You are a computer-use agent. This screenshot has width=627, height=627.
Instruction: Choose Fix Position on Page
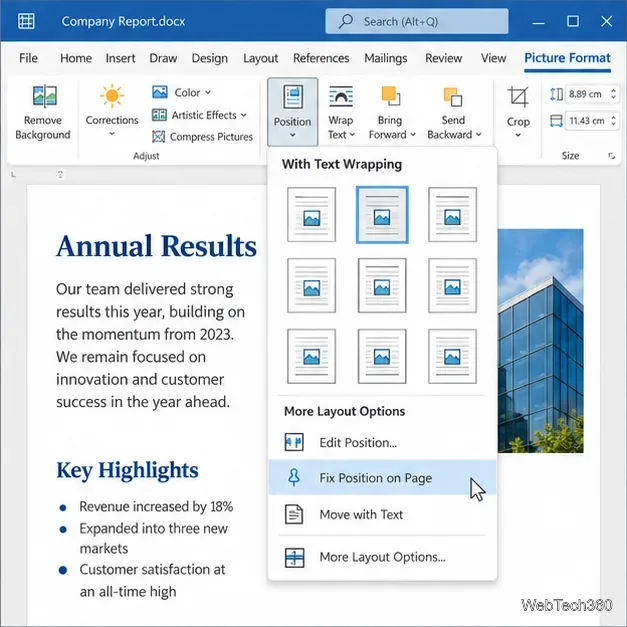click(382, 477)
